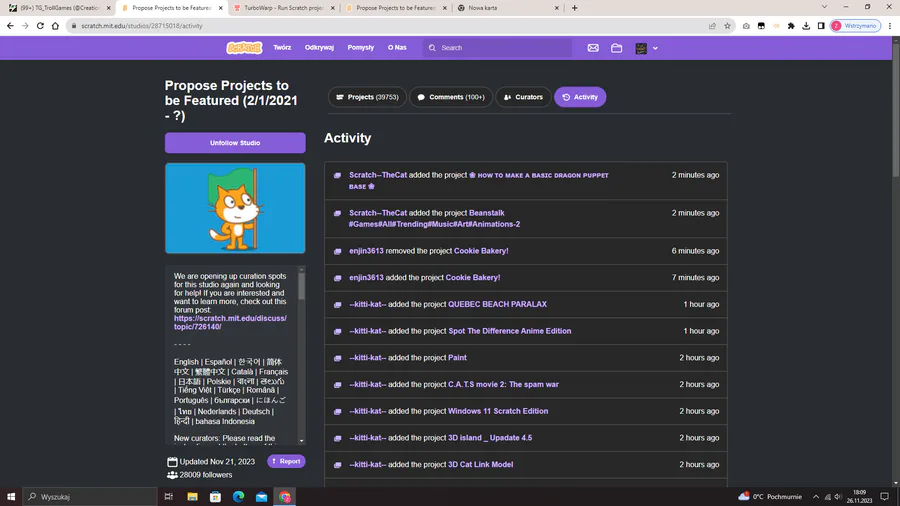Click the share page icon in address bar

712,26
